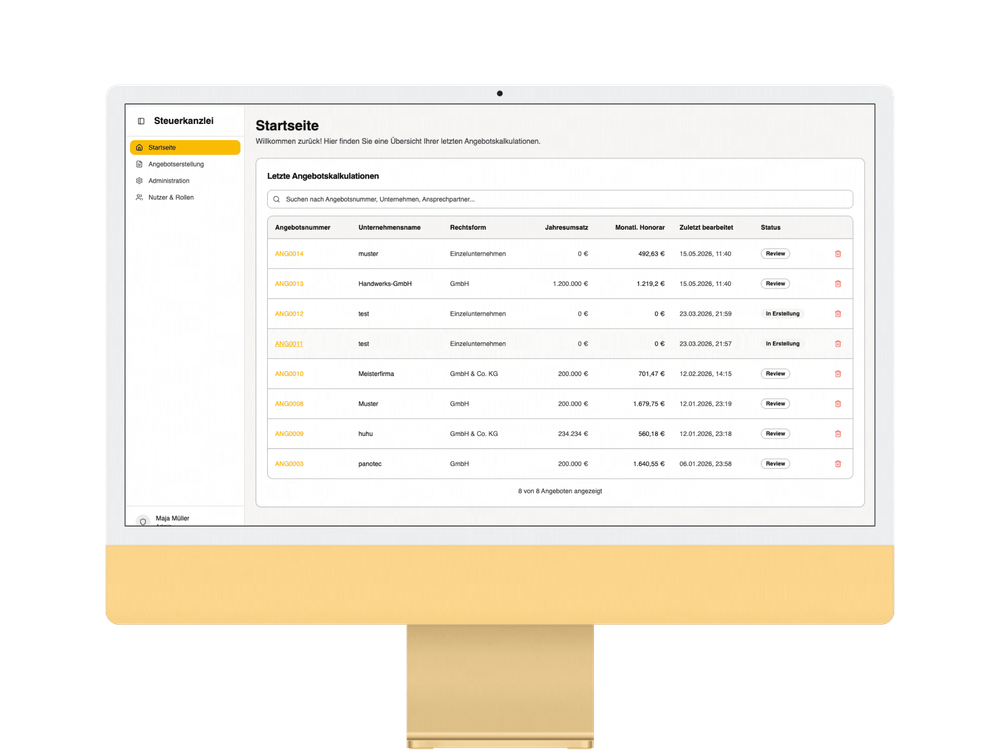Delete offer ANG0003 with the trash icon
The width and height of the screenshot is (1000, 750).
click(x=838, y=464)
